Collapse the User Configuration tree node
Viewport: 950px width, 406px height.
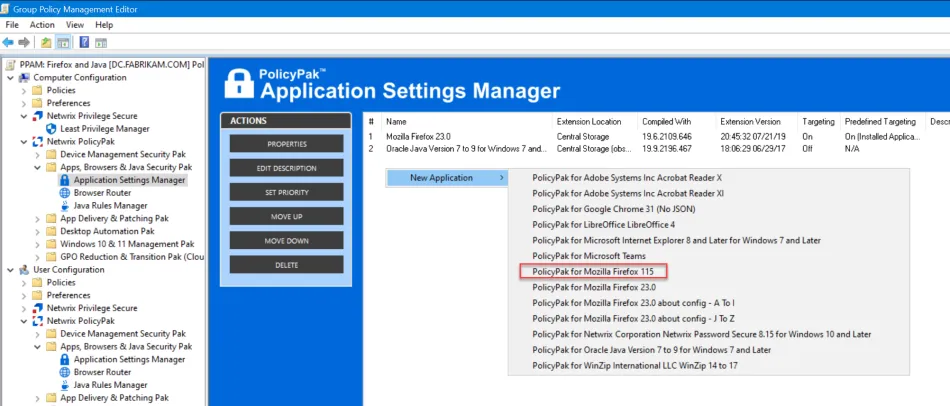pyautogui.click(x=10, y=270)
